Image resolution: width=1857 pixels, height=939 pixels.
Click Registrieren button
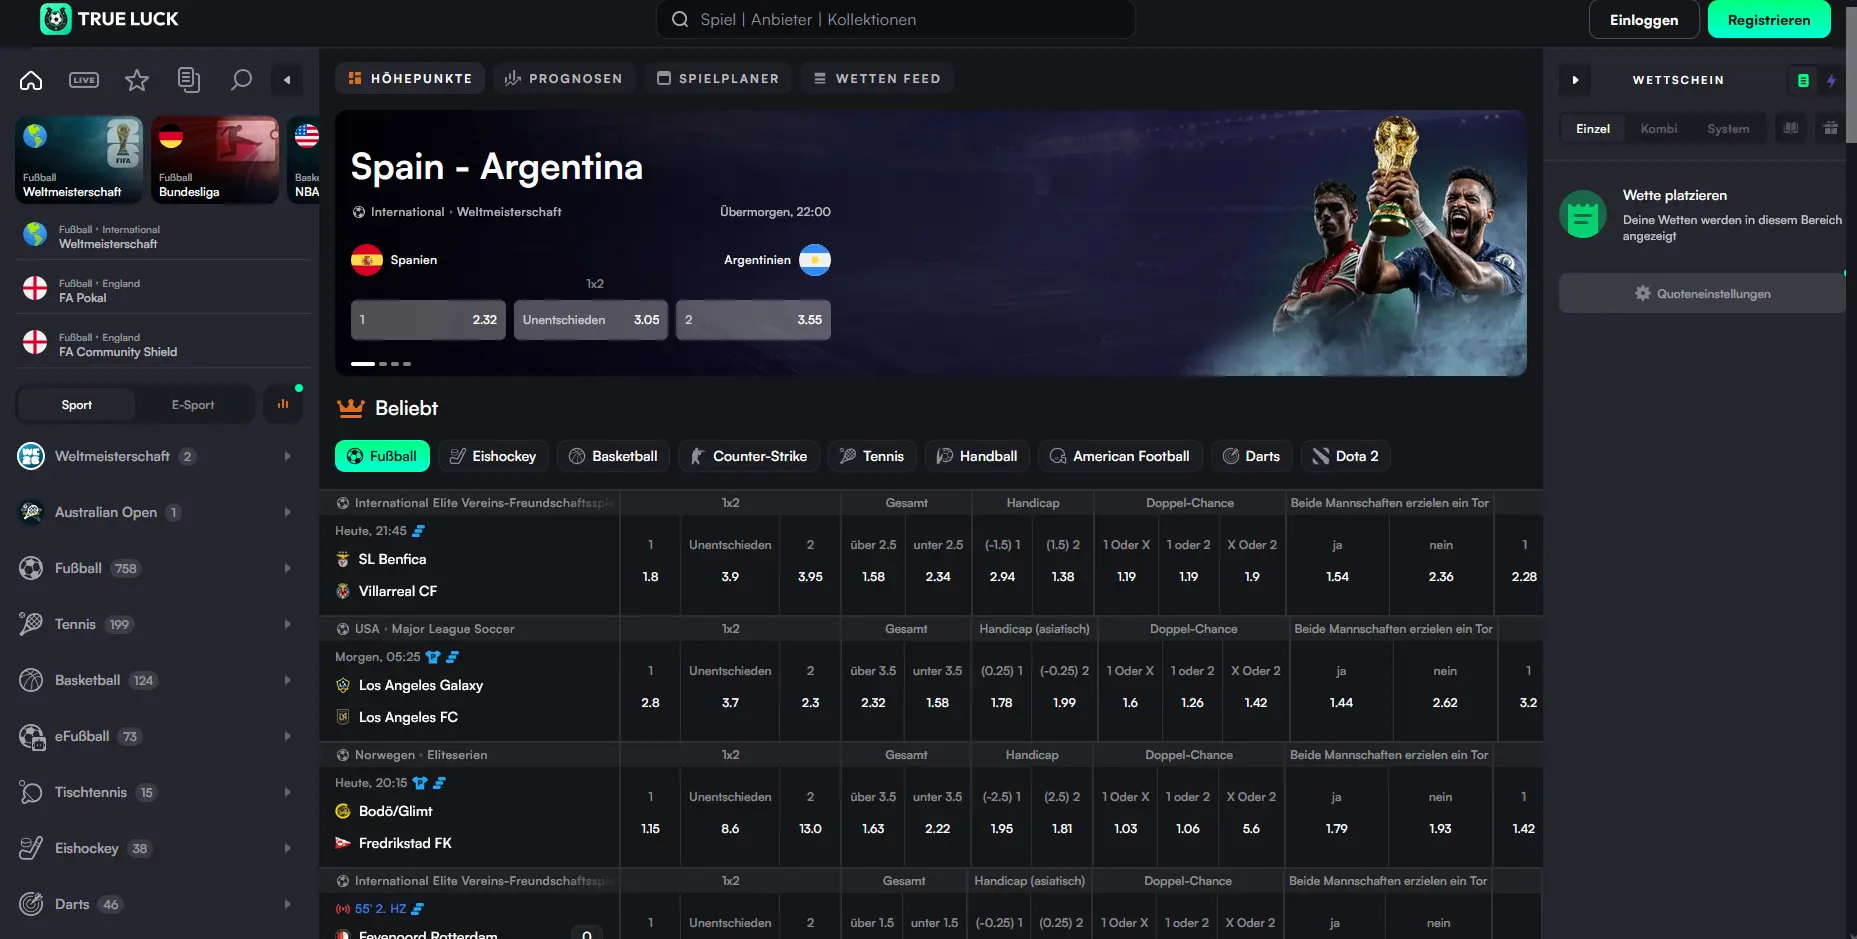coord(1769,19)
